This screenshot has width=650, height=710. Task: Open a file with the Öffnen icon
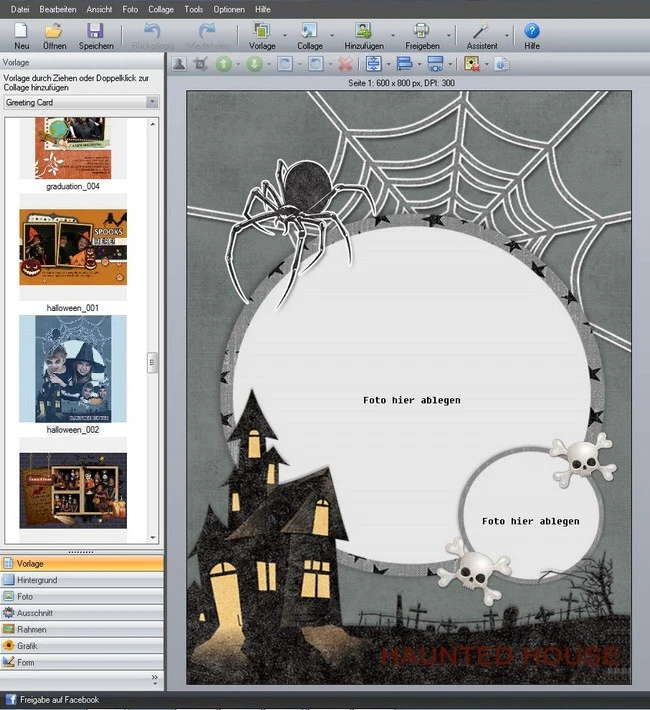[x=54, y=31]
